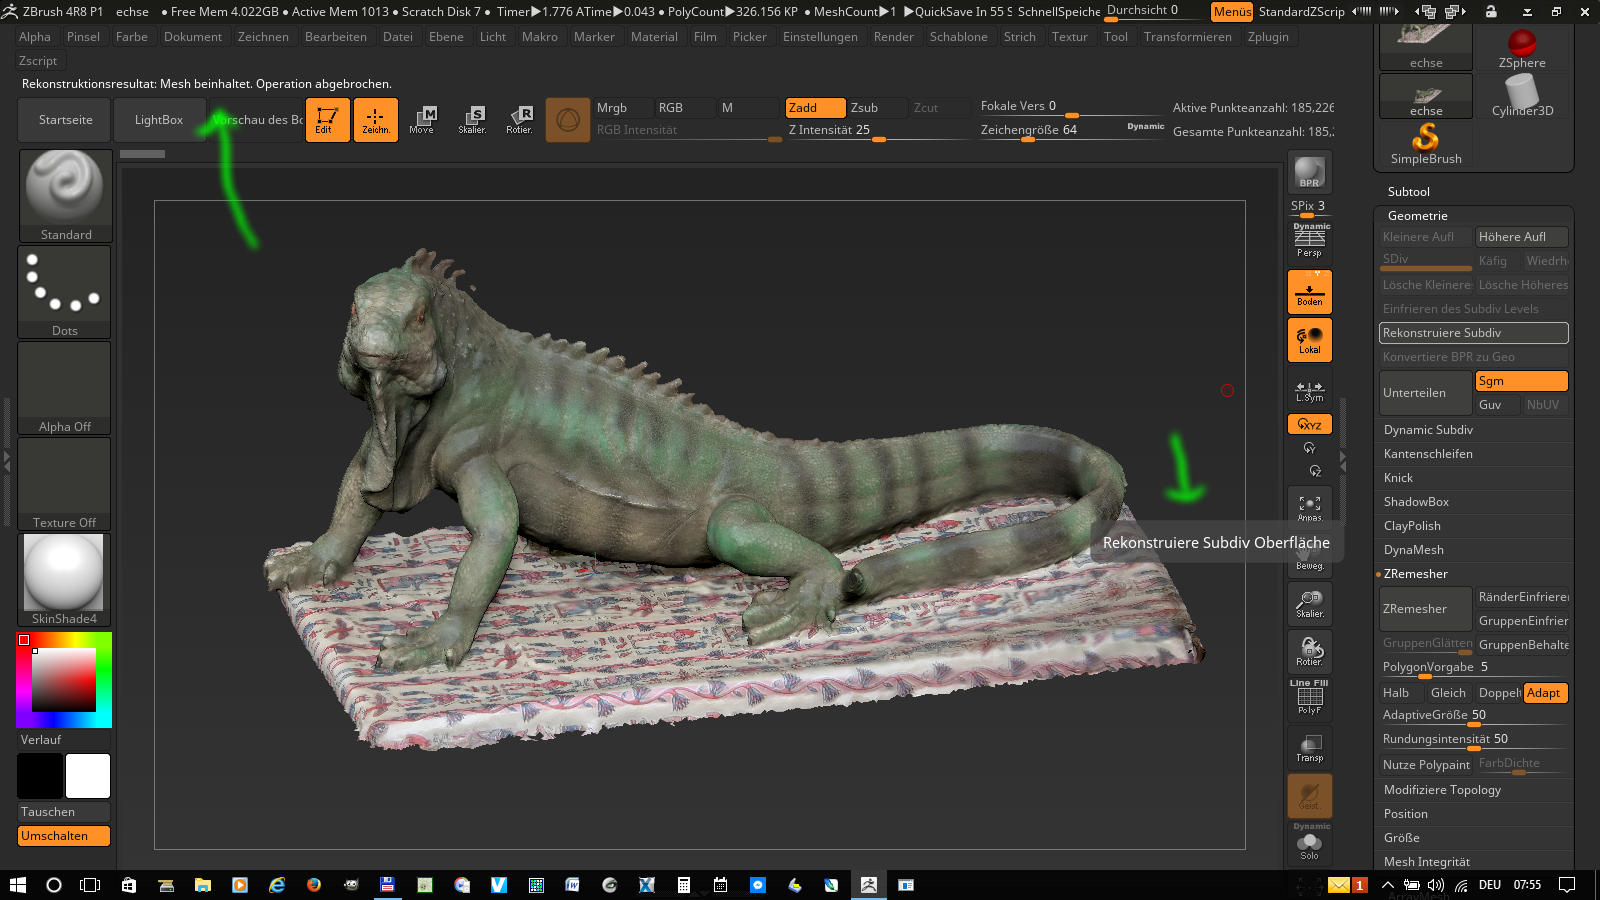
Task: Expand the DynaMesh section
Action: [x=1413, y=550]
